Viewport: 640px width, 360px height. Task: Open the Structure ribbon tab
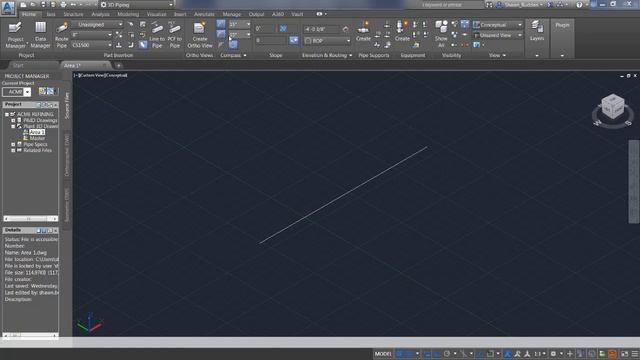(73, 14)
